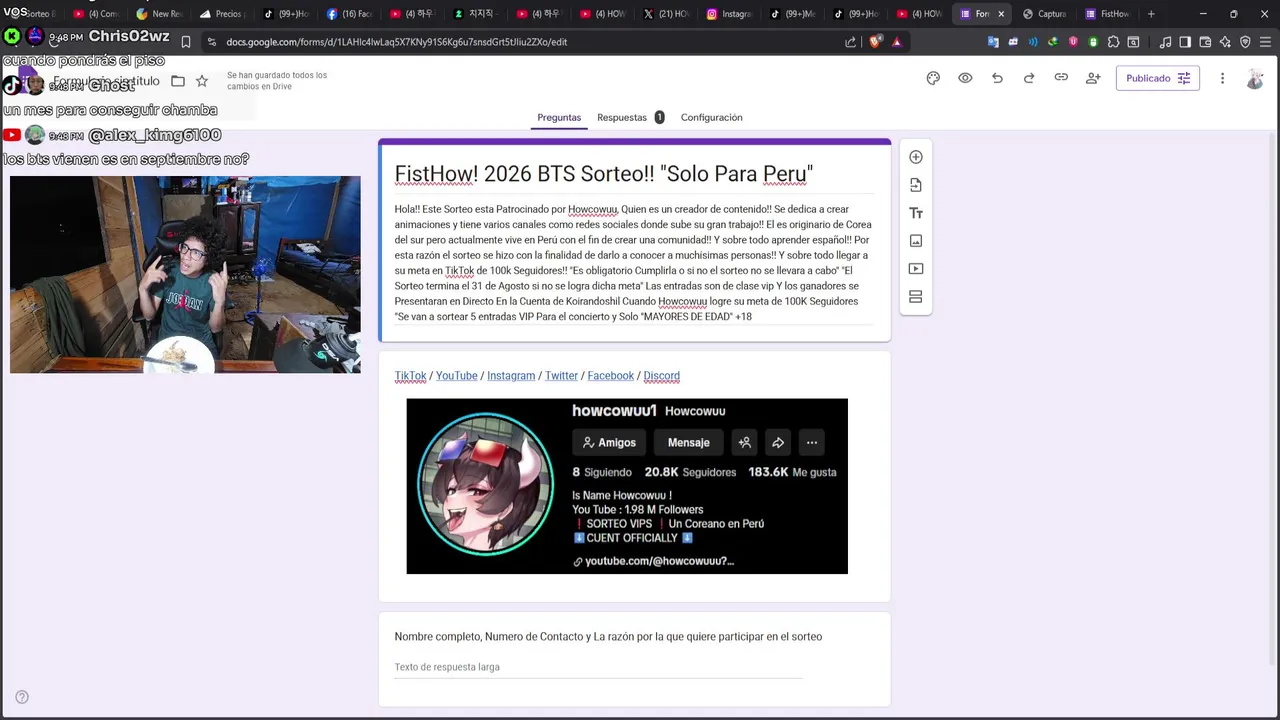
Task: Click the Publicado button
Action: [1157, 78]
